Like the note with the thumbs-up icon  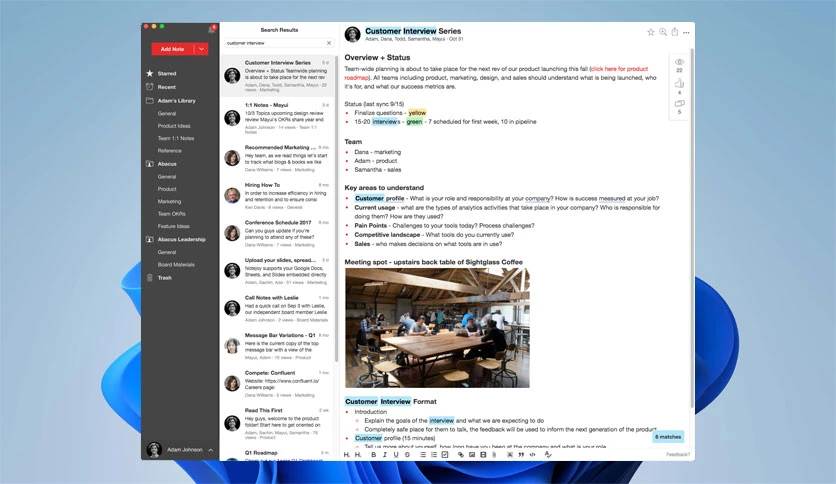[x=679, y=83]
